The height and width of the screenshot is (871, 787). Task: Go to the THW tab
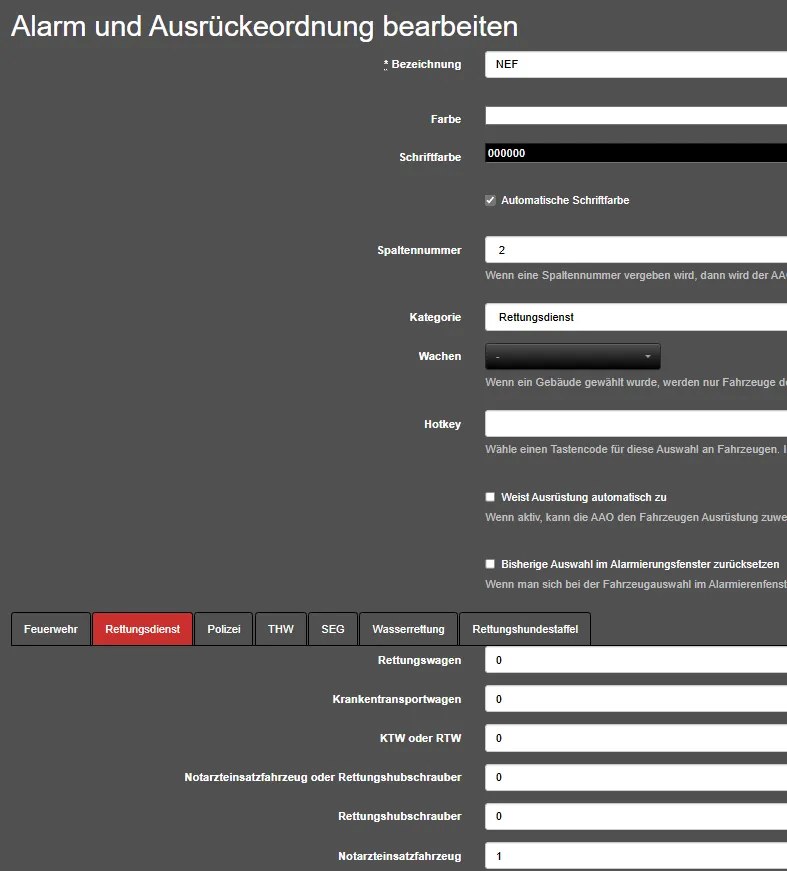(x=281, y=629)
